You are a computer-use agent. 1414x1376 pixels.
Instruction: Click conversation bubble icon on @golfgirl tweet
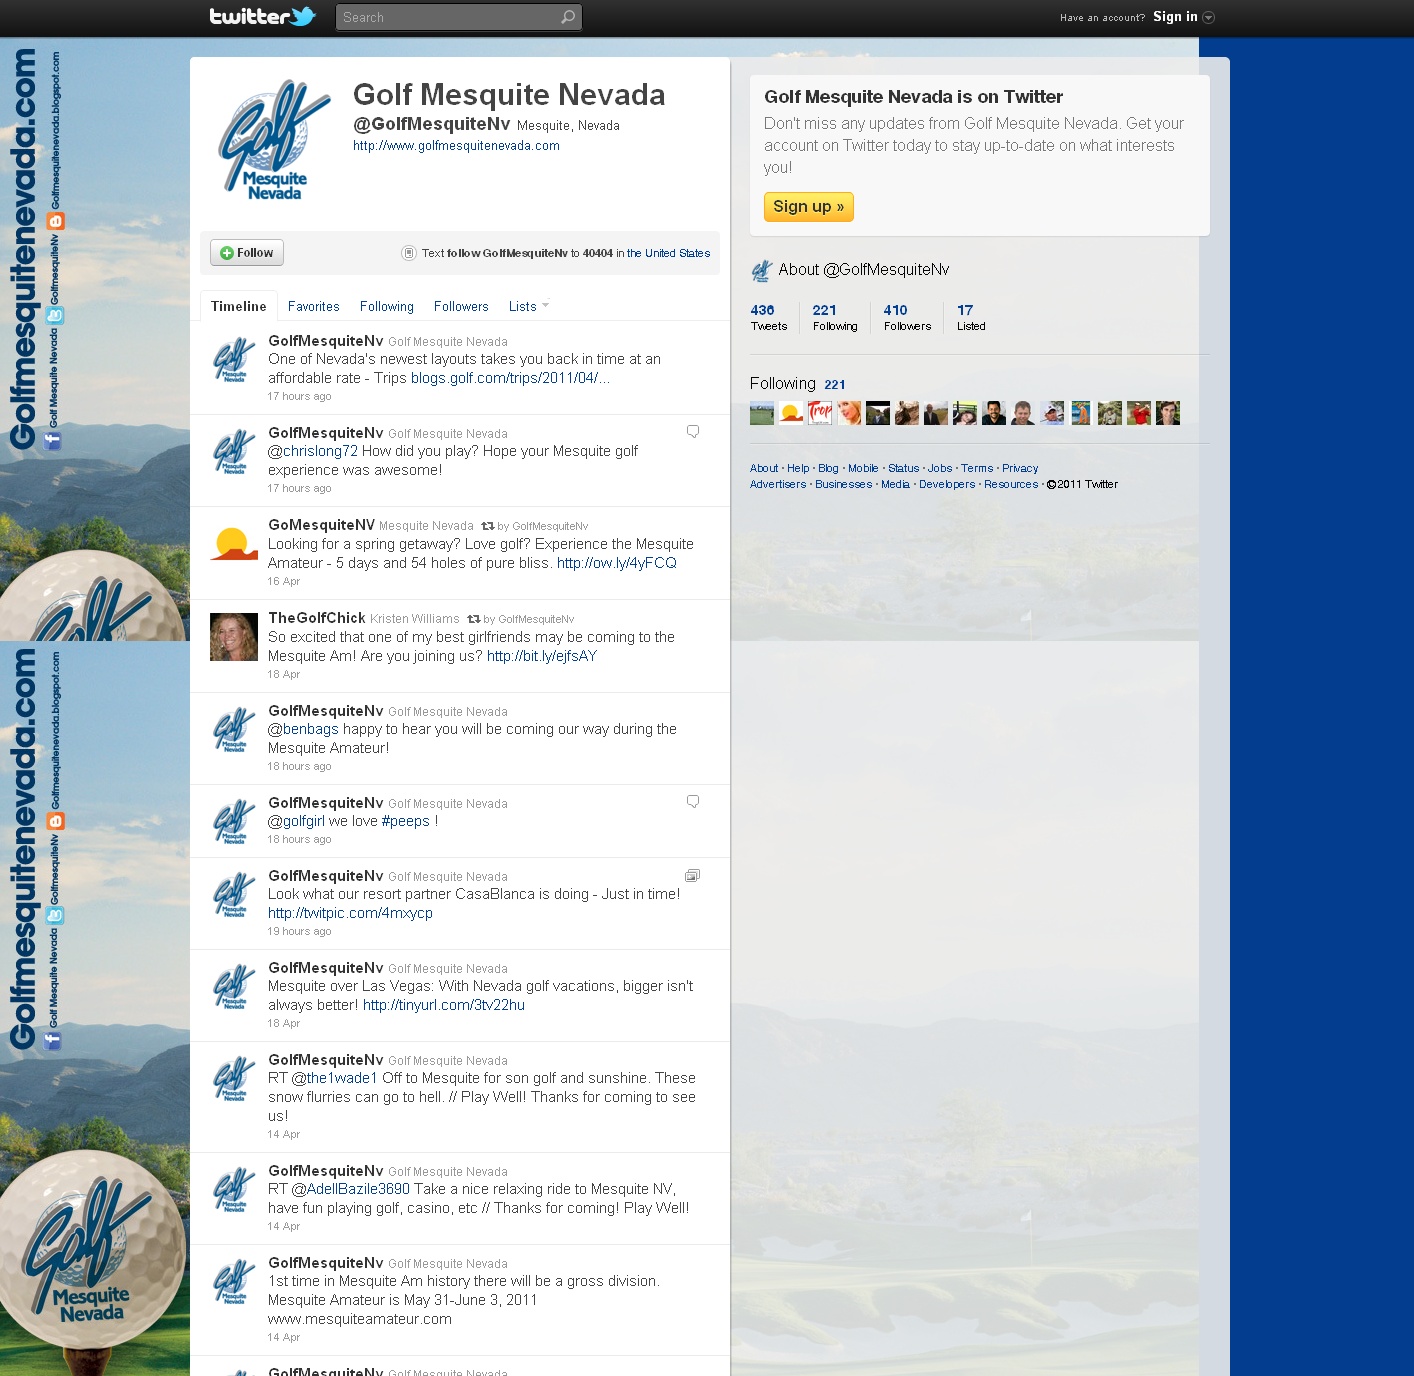pyautogui.click(x=693, y=802)
